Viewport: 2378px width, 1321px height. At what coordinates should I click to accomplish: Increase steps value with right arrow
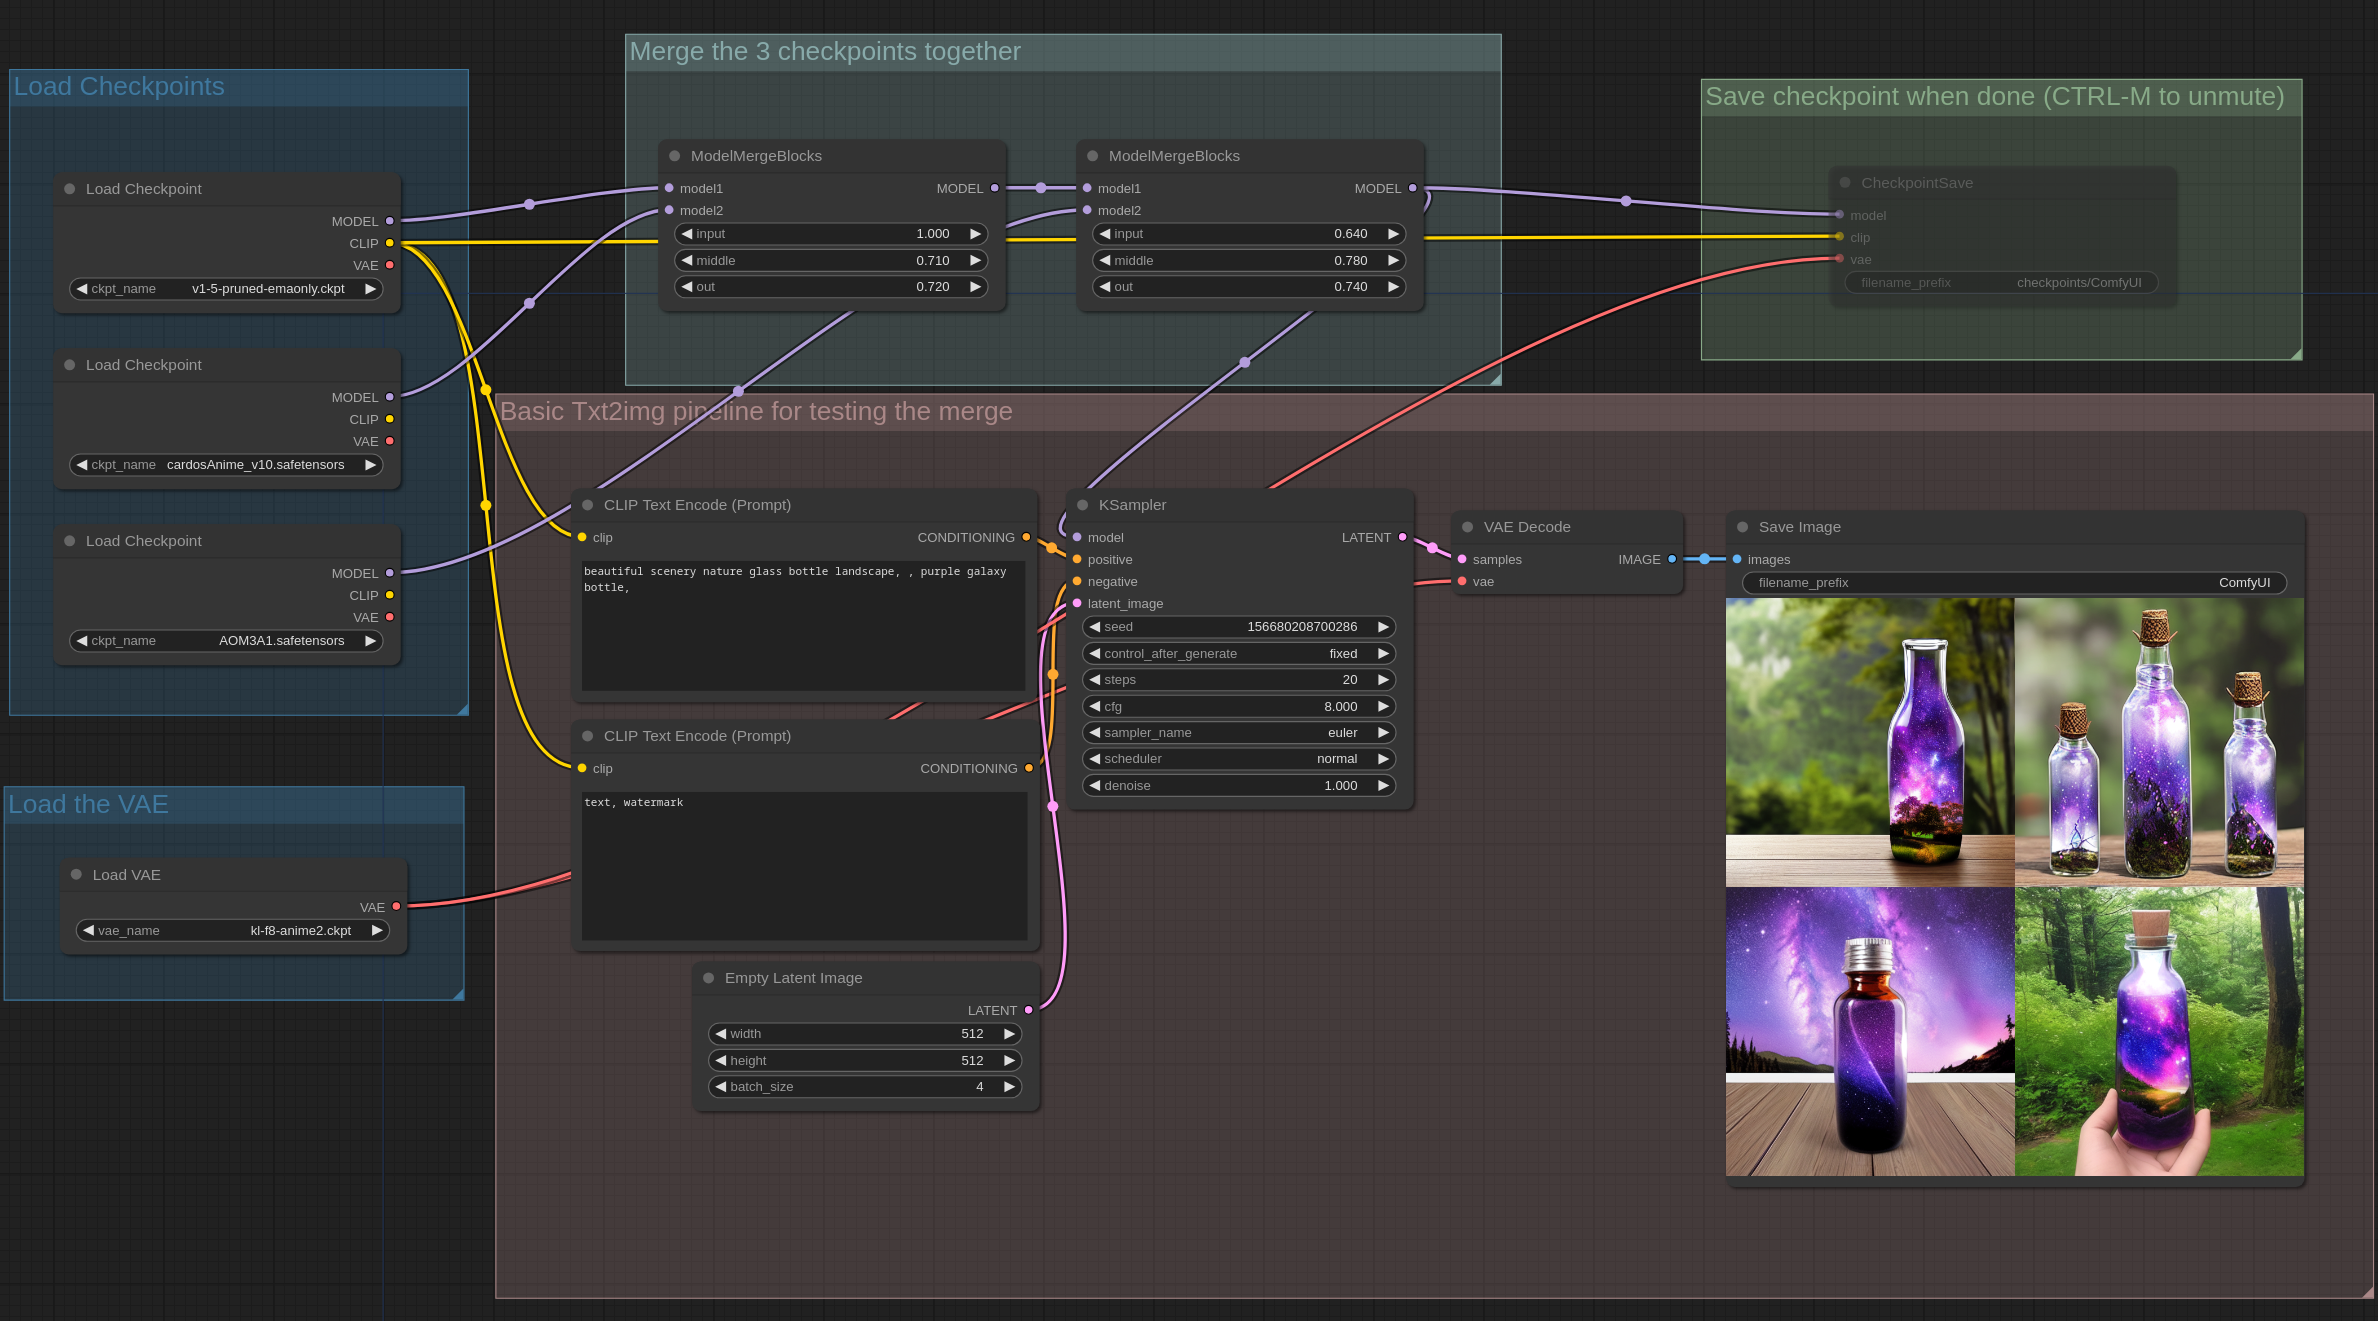1383,680
